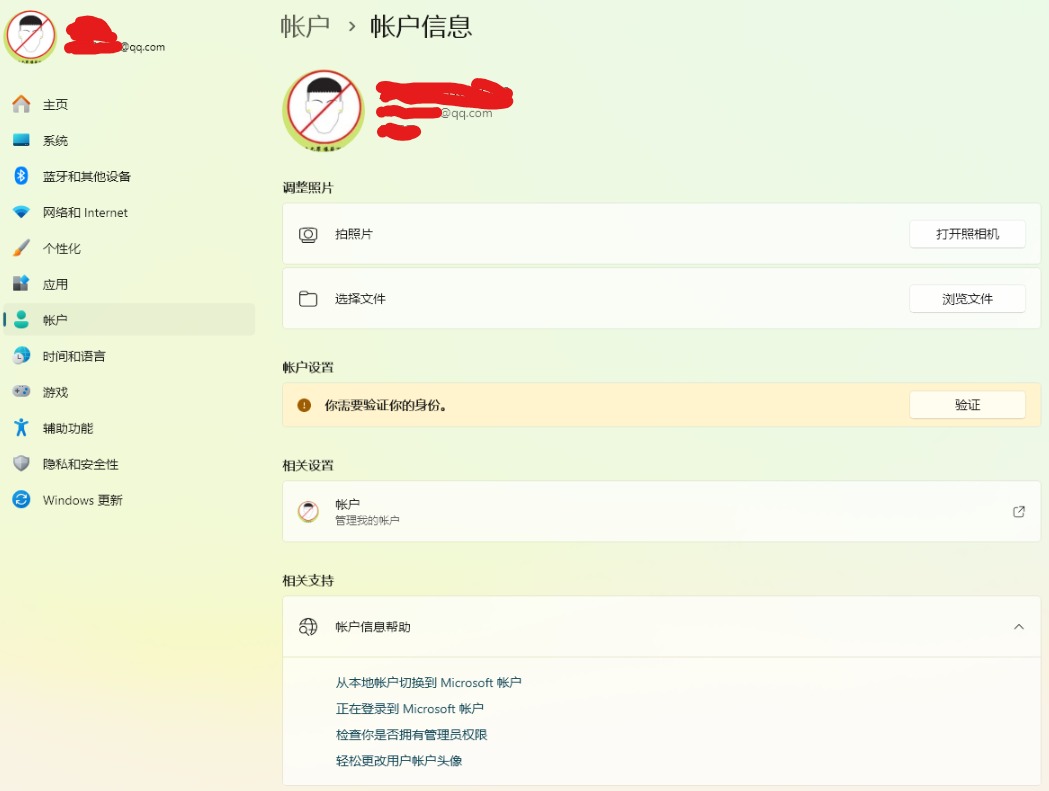Viewport: 1049px width, 791px height.
Task: Click the 管理我的帐户 subtitle text
Action: [367, 520]
